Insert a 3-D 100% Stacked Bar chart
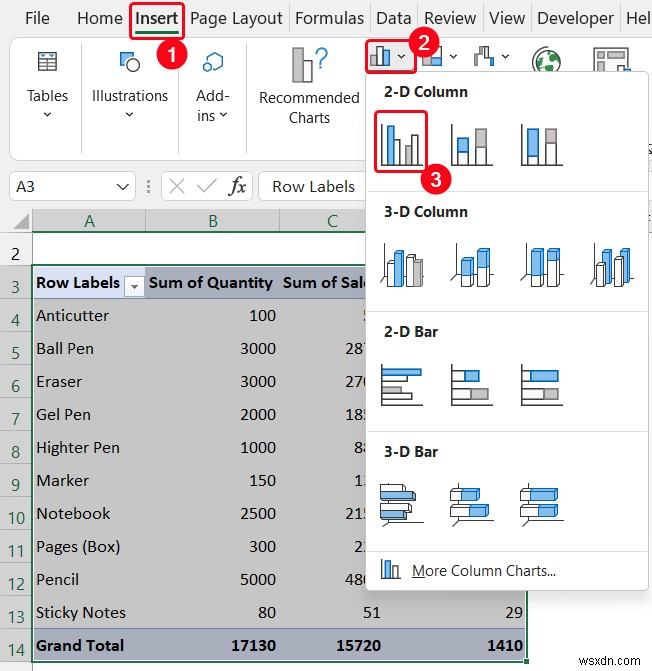This screenshot has height=671, width=652. pyautogui.click(x=541, y=505)
